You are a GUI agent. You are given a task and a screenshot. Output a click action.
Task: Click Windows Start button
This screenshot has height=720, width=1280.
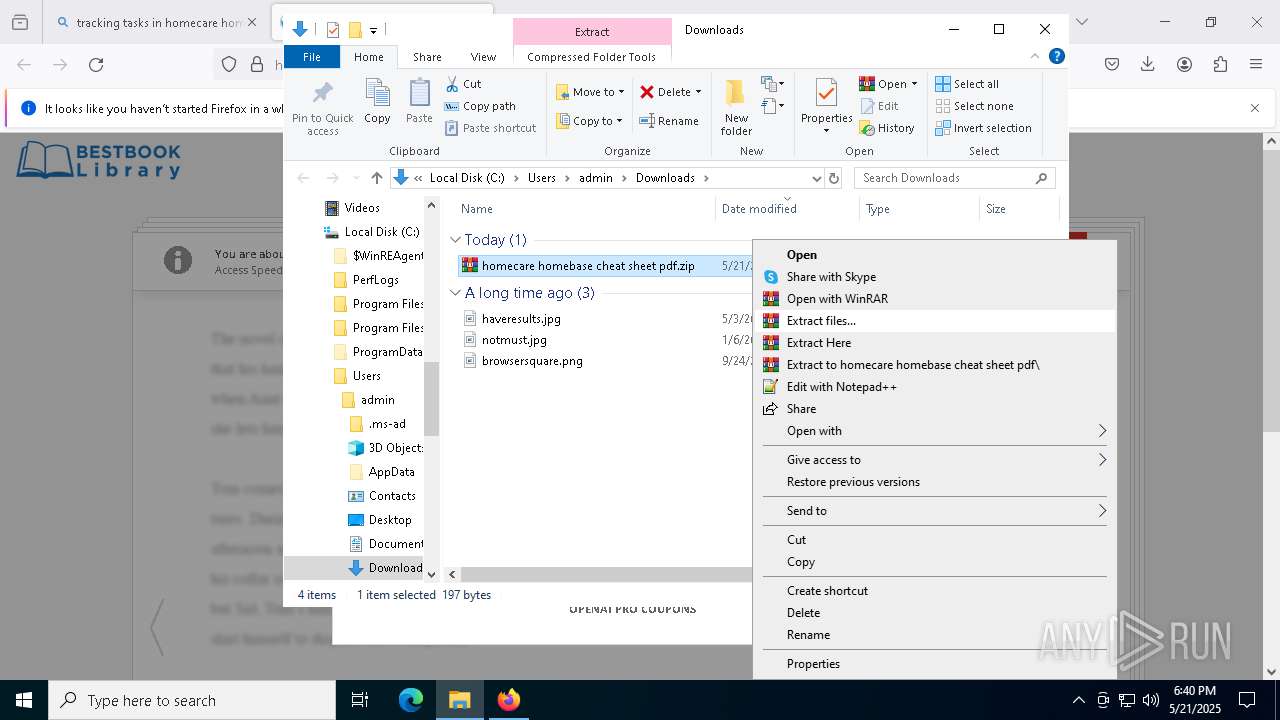[24, 700]
